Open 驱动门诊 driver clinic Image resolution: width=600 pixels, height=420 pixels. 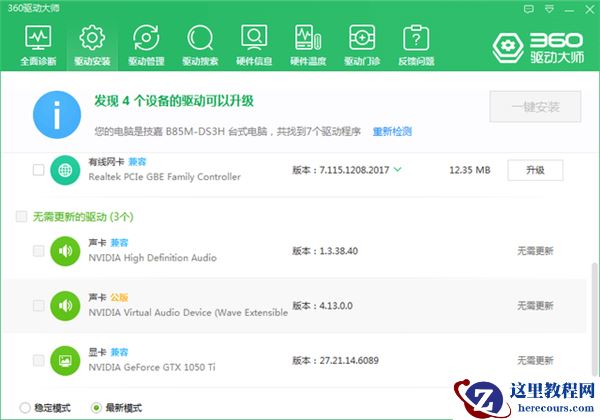[x=362, y=45]
